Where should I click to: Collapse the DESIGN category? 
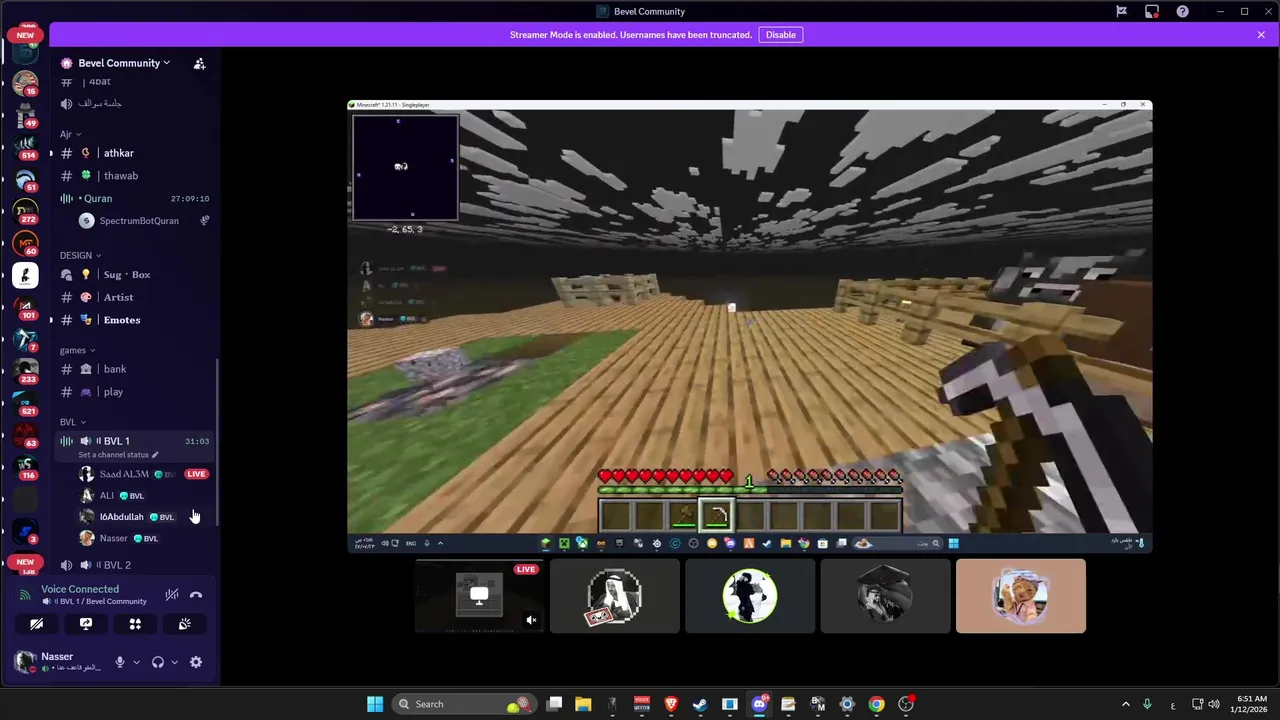(x=80, y=255)
